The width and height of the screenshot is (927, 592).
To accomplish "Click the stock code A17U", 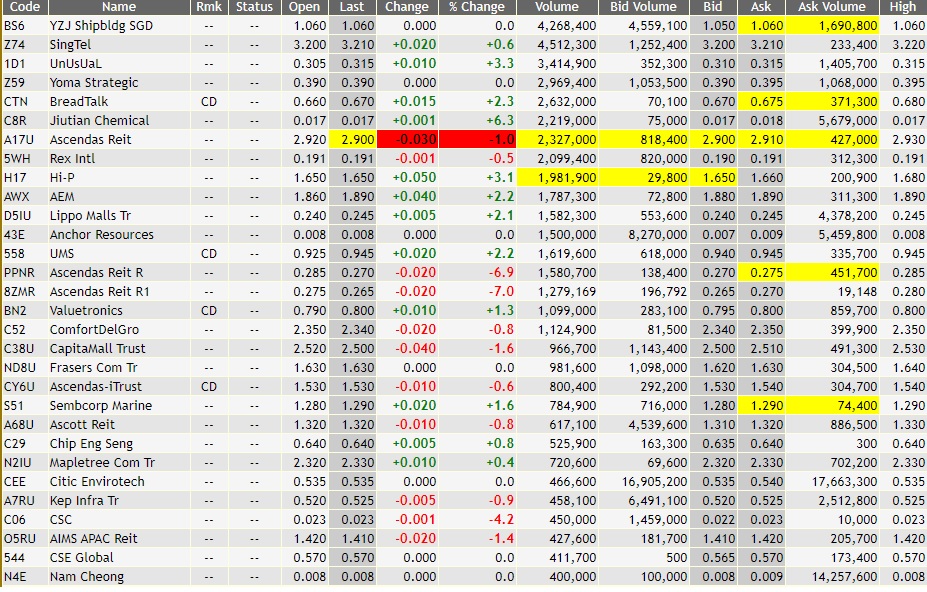I will [18, 140].
